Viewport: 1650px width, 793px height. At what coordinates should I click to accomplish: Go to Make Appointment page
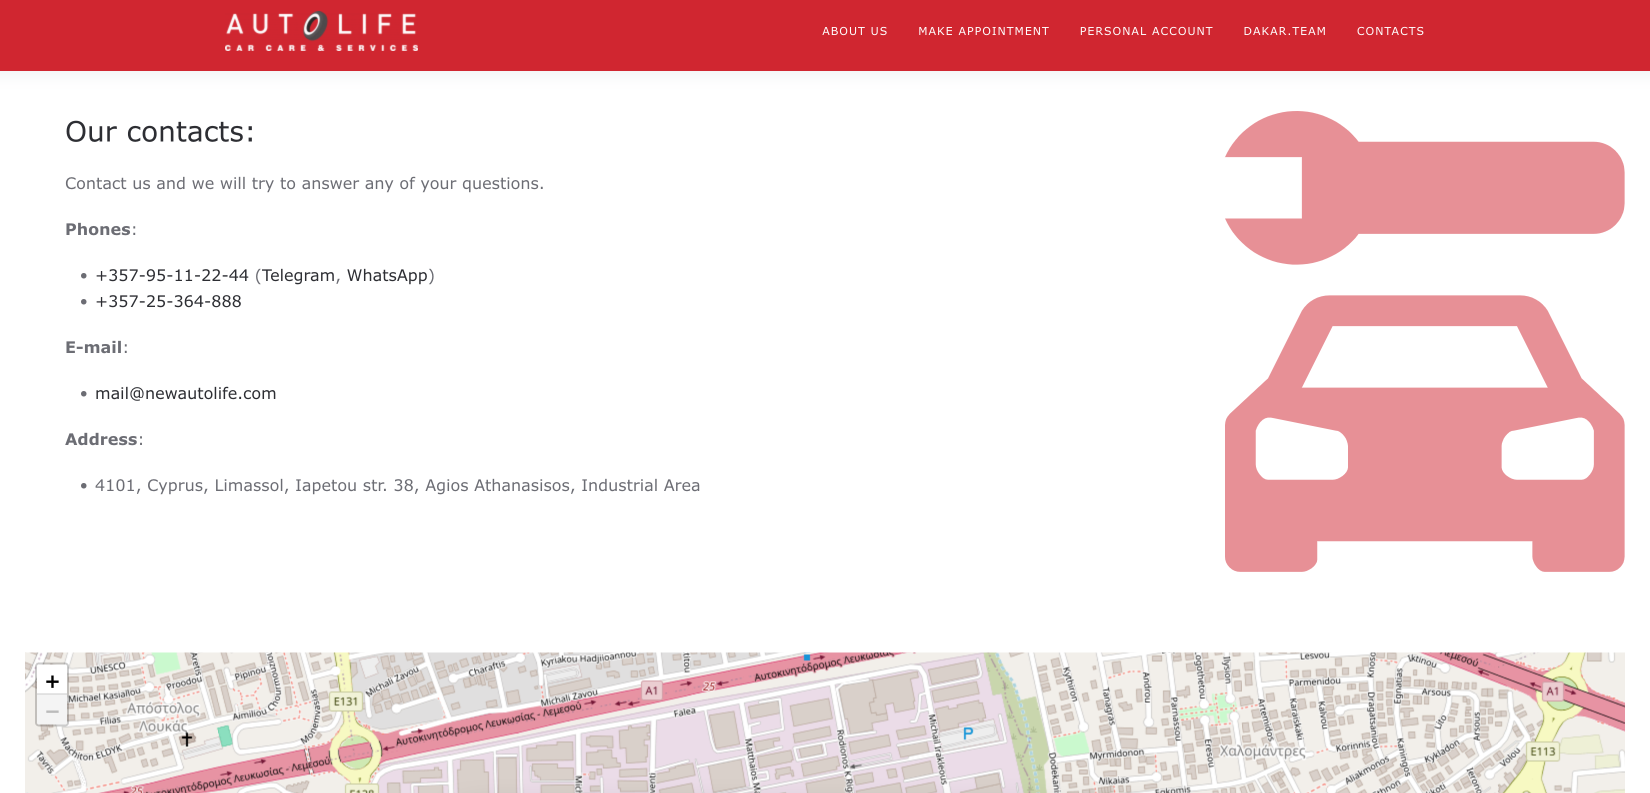(x=983, y=31)
